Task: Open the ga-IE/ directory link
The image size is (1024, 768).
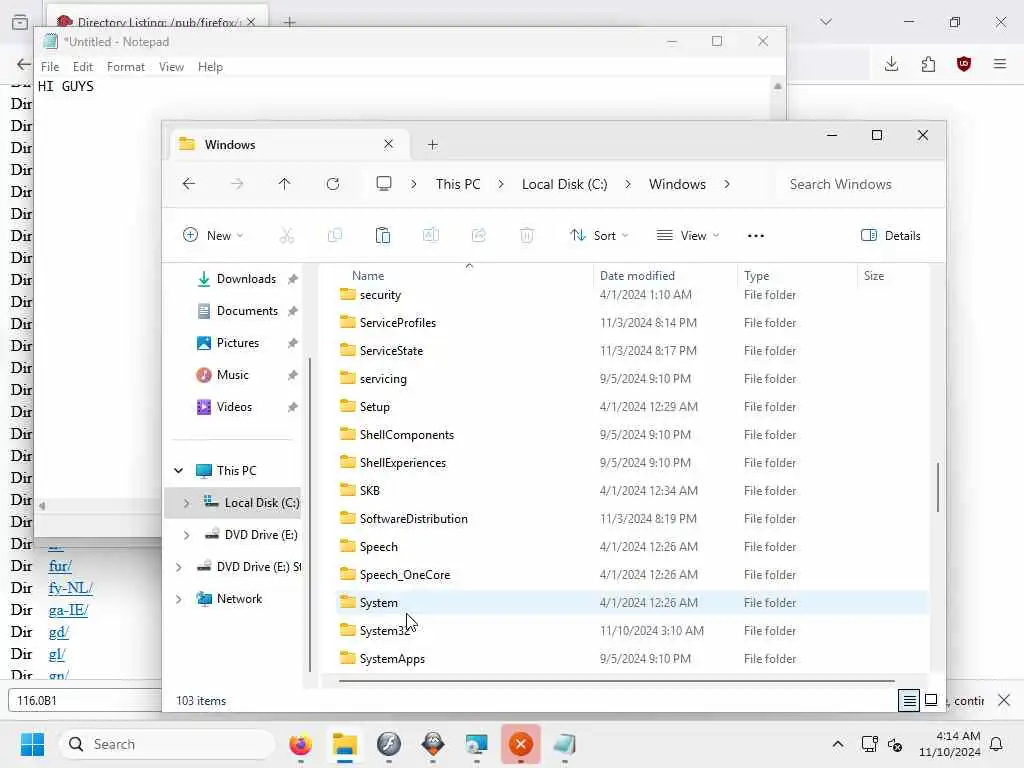Action: [68, 610]
